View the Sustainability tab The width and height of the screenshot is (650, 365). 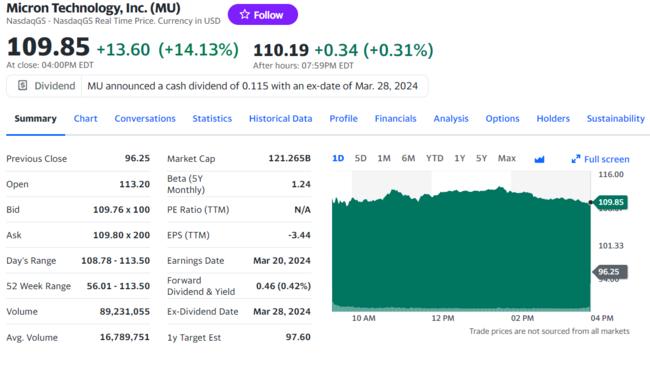pyautogui.click(x=616, y=119)
